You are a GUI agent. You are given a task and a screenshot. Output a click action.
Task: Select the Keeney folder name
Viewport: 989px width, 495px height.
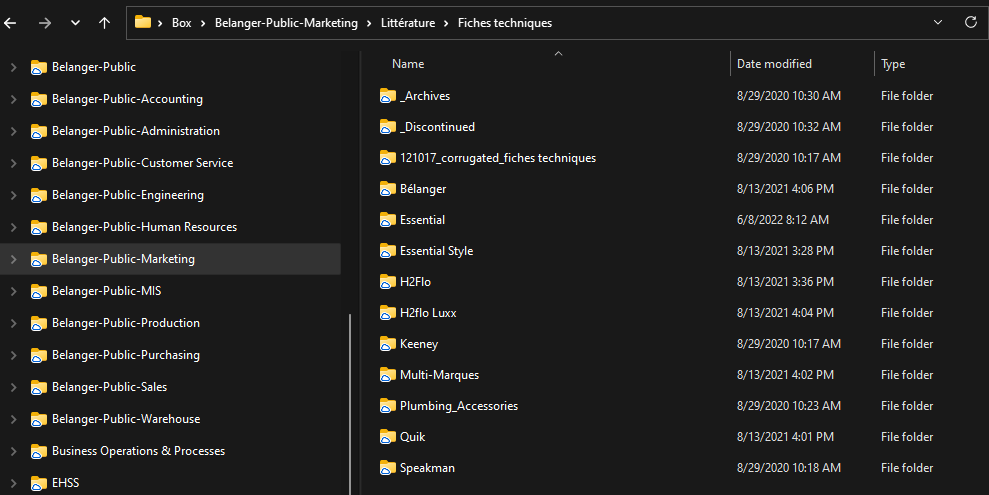coord(419,344)
